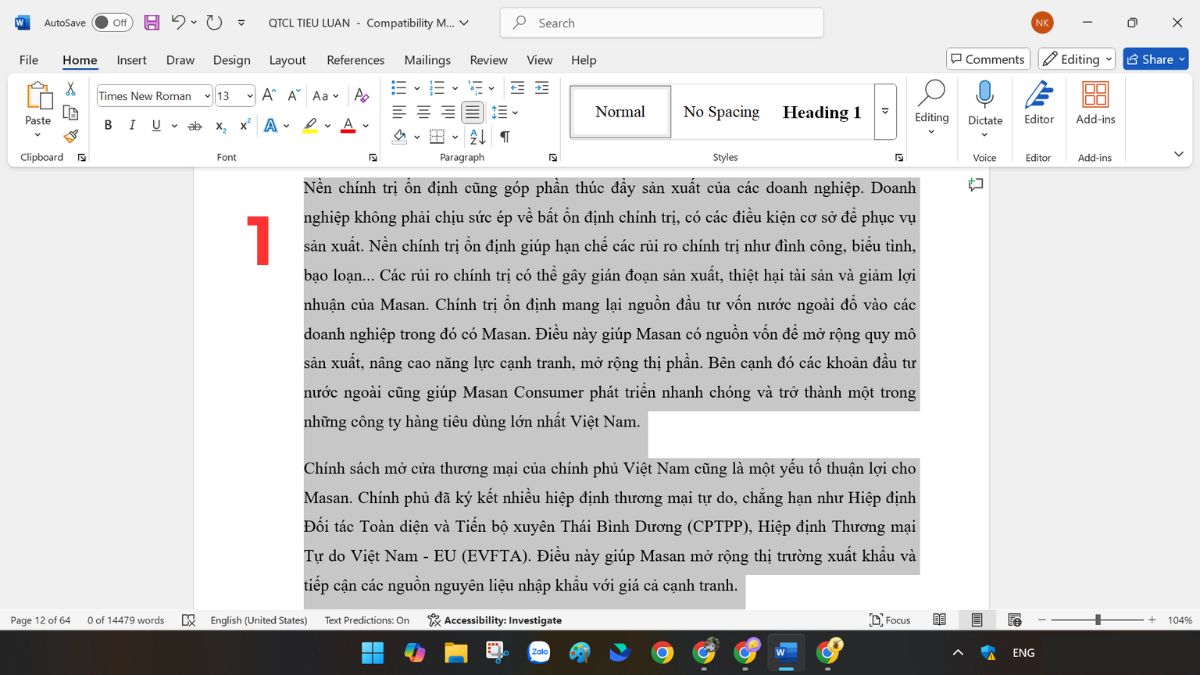This screenshot has width=1200, height=675.
Task: Open the spelling proofing icon in status bar
Action: point(188,620)
